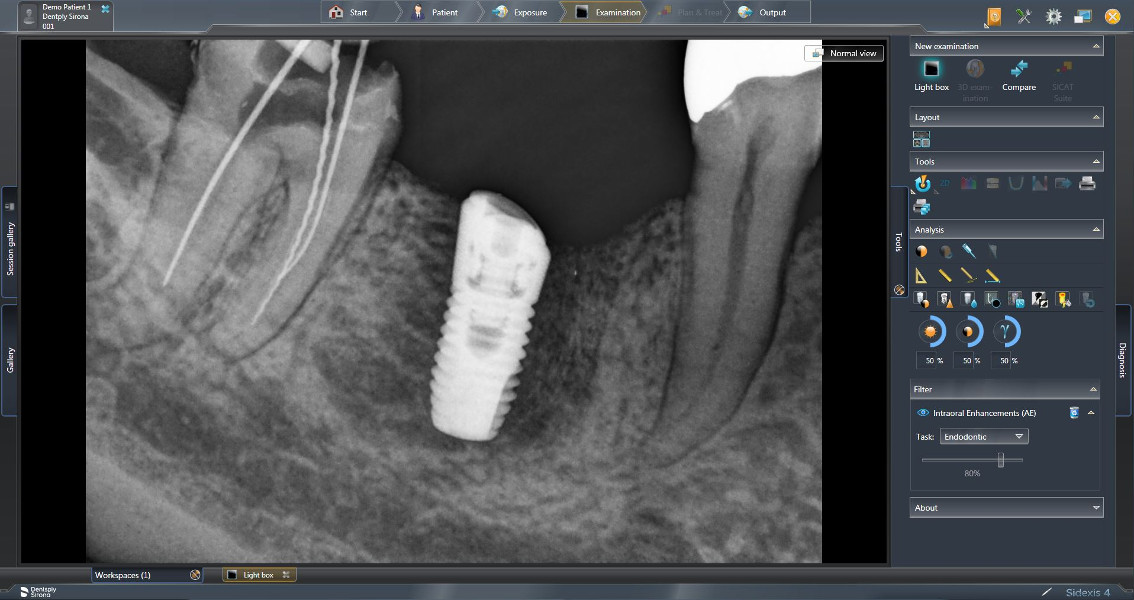Collapse the New examination section
Screen dimensions: 1134x600
pos(1097,46)
